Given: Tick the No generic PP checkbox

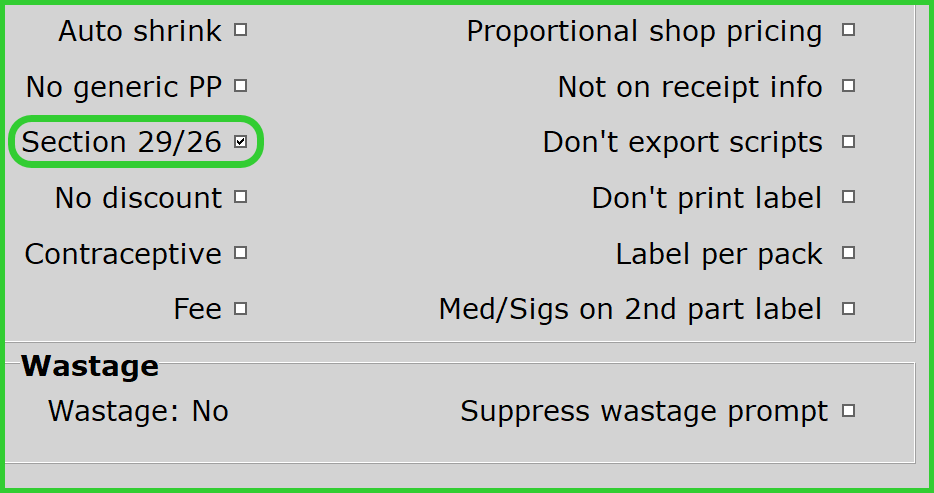Looking at the screenshot, I should click(240, 87).
